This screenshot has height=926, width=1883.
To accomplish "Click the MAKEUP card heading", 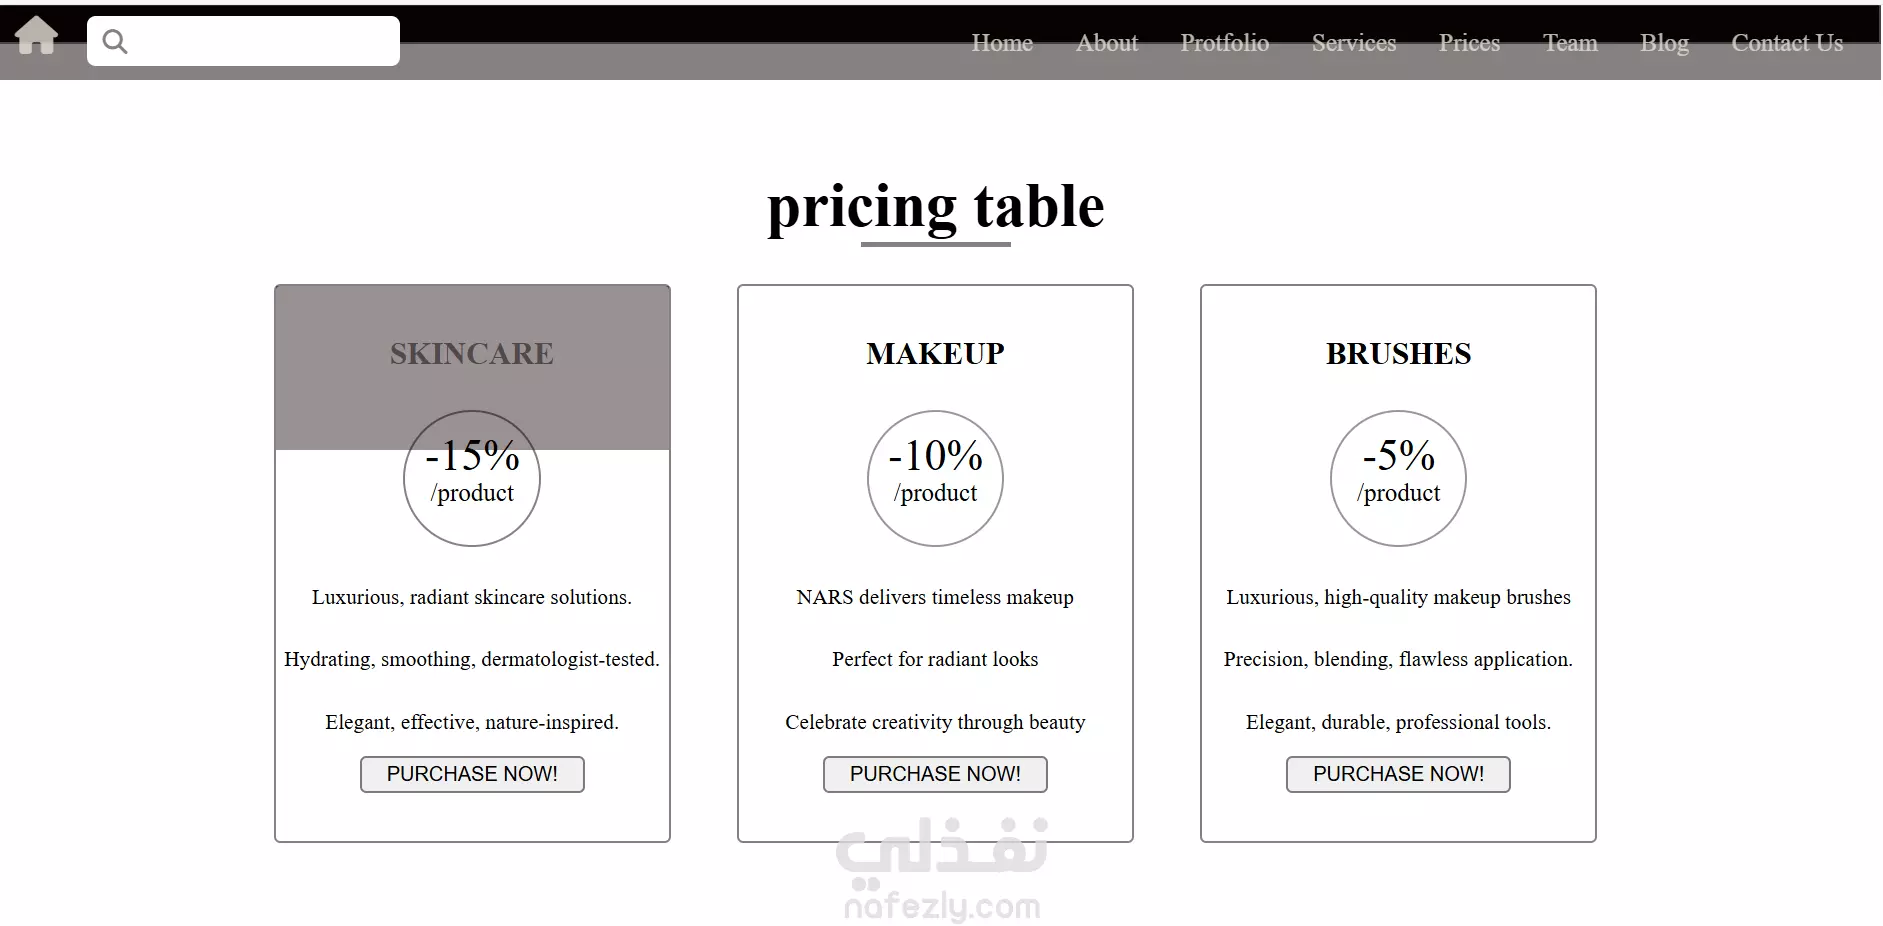I will [935, 354].
